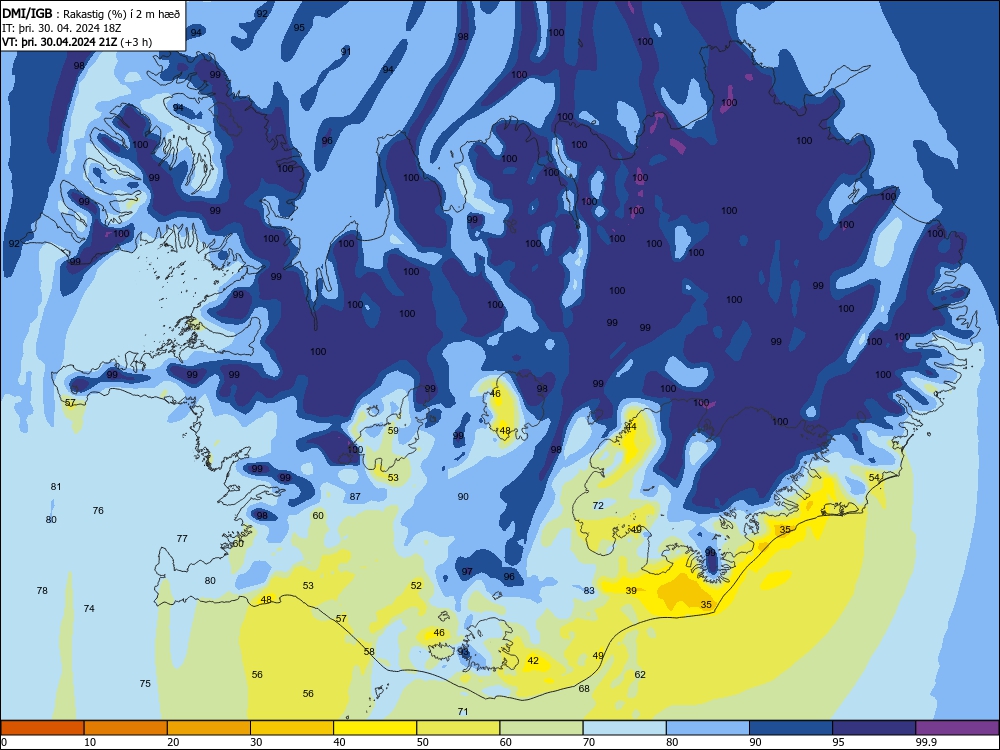Click the legend tick label '50'
1000x750 pixels.
pyautogui.click(x=423, y=742)
